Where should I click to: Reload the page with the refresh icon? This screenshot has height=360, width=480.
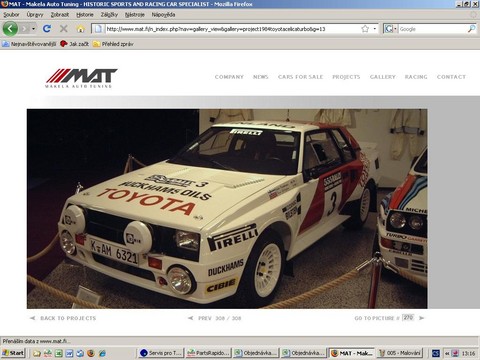(x=47, y=29)
